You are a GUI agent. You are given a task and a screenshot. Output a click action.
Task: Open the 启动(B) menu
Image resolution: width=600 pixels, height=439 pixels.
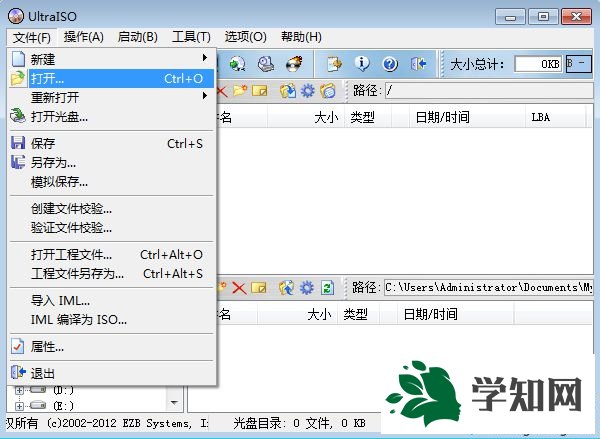[138, 37]
